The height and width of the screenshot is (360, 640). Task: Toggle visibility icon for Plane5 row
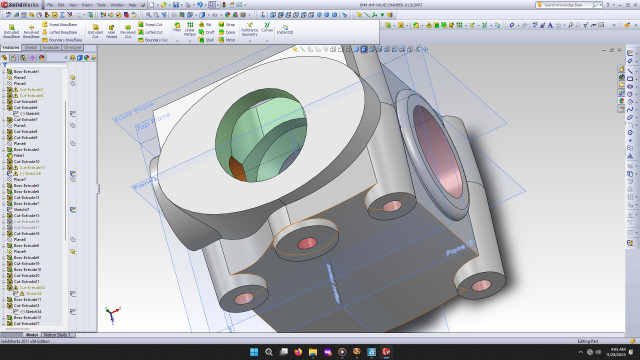[x=73, y=126]
